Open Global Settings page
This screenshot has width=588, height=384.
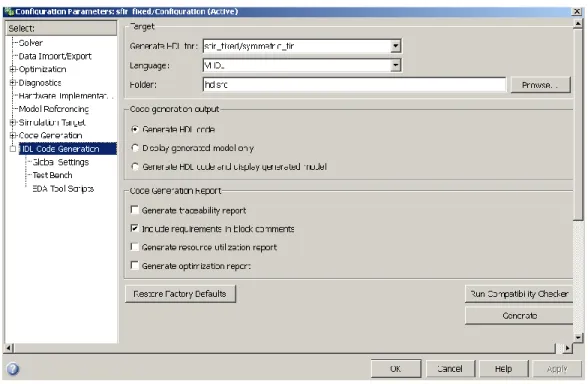61,162
